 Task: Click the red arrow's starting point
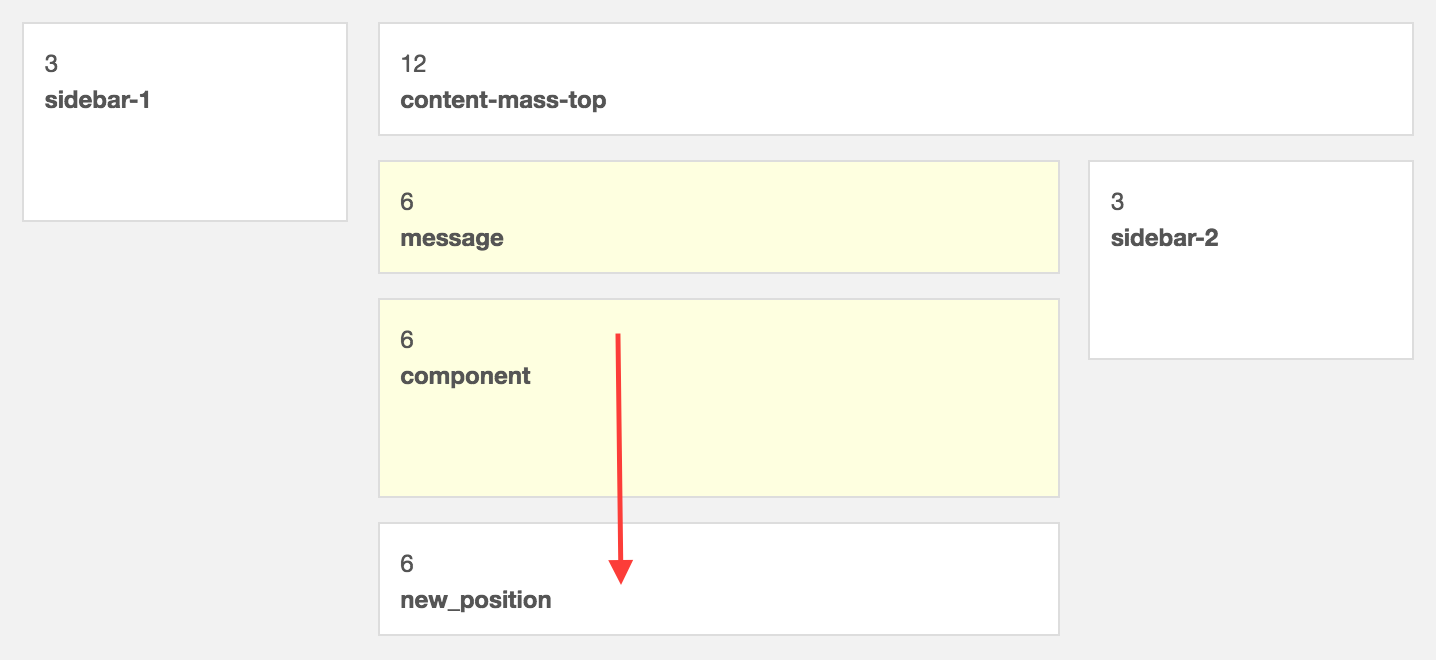(x=618, y=335)
